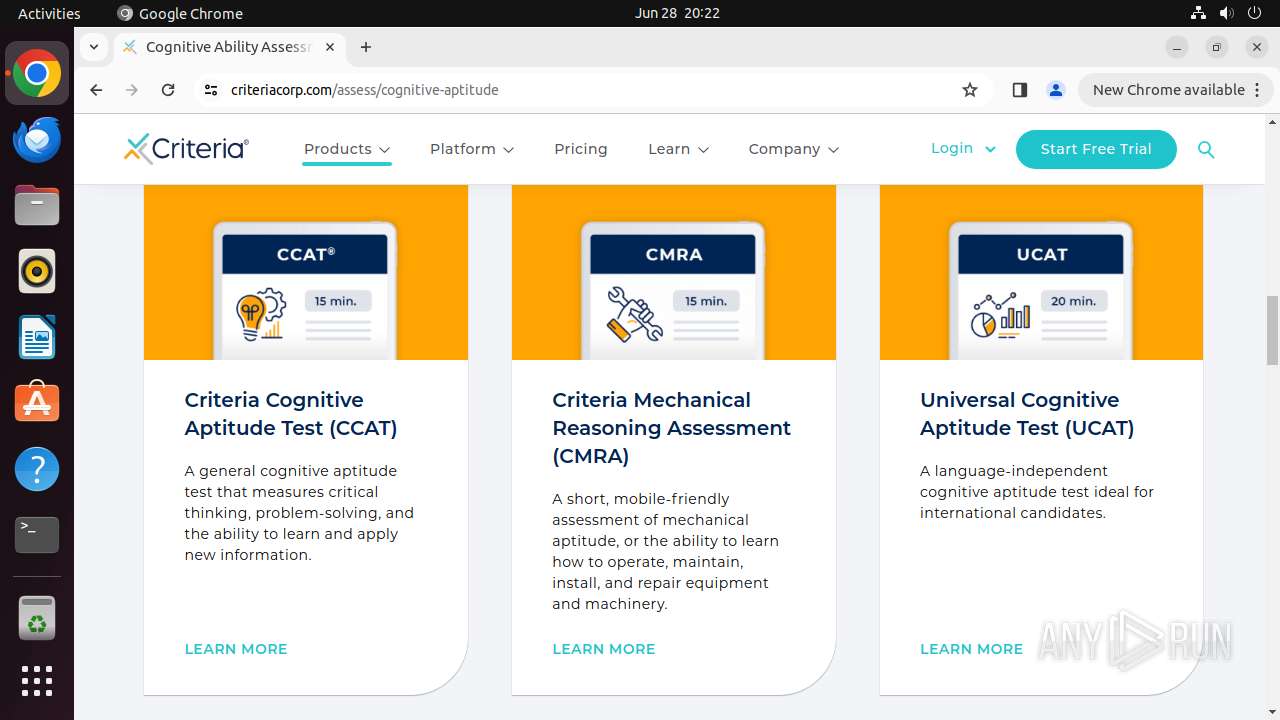This screenshot has width=1280, height=720.
Task: View site information icon in address bar
Action: 210,90
